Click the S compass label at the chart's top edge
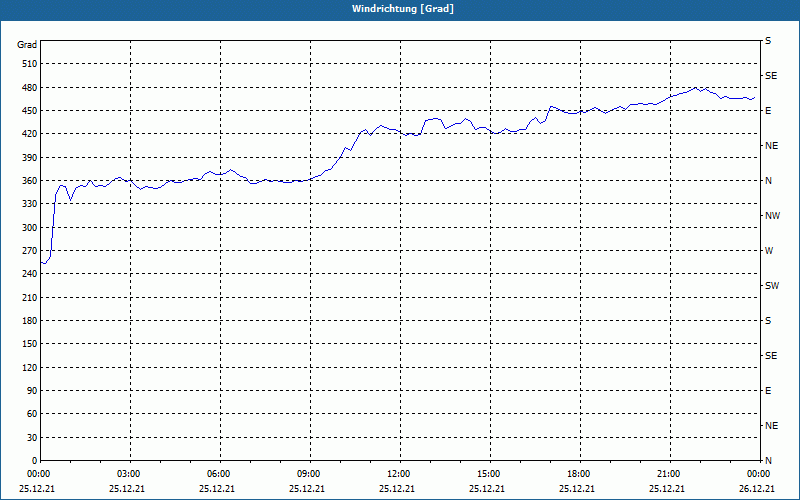This screenshot has height=500, width=800. tap(768, 41)
